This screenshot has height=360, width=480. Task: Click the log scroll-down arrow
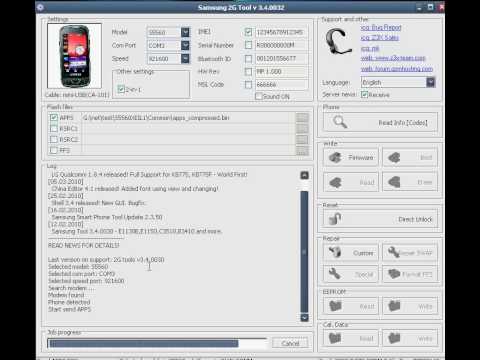[x=304, y=317]
